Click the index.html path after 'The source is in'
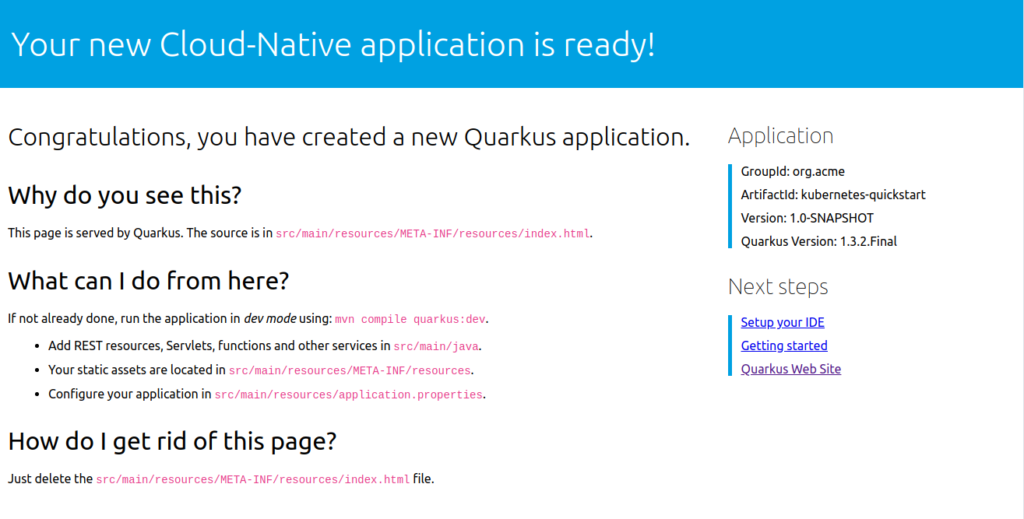1024x519 pixels. pyautogui.click(x=432, y=234)
